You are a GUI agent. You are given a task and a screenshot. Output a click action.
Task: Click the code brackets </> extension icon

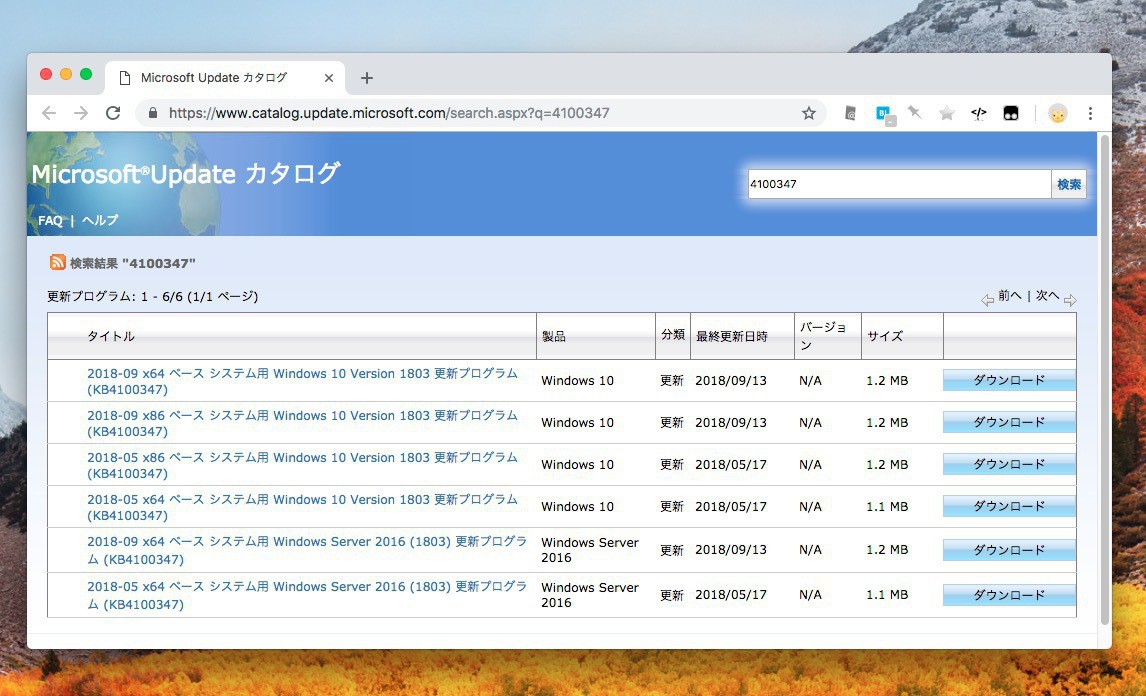click(978, 113)
